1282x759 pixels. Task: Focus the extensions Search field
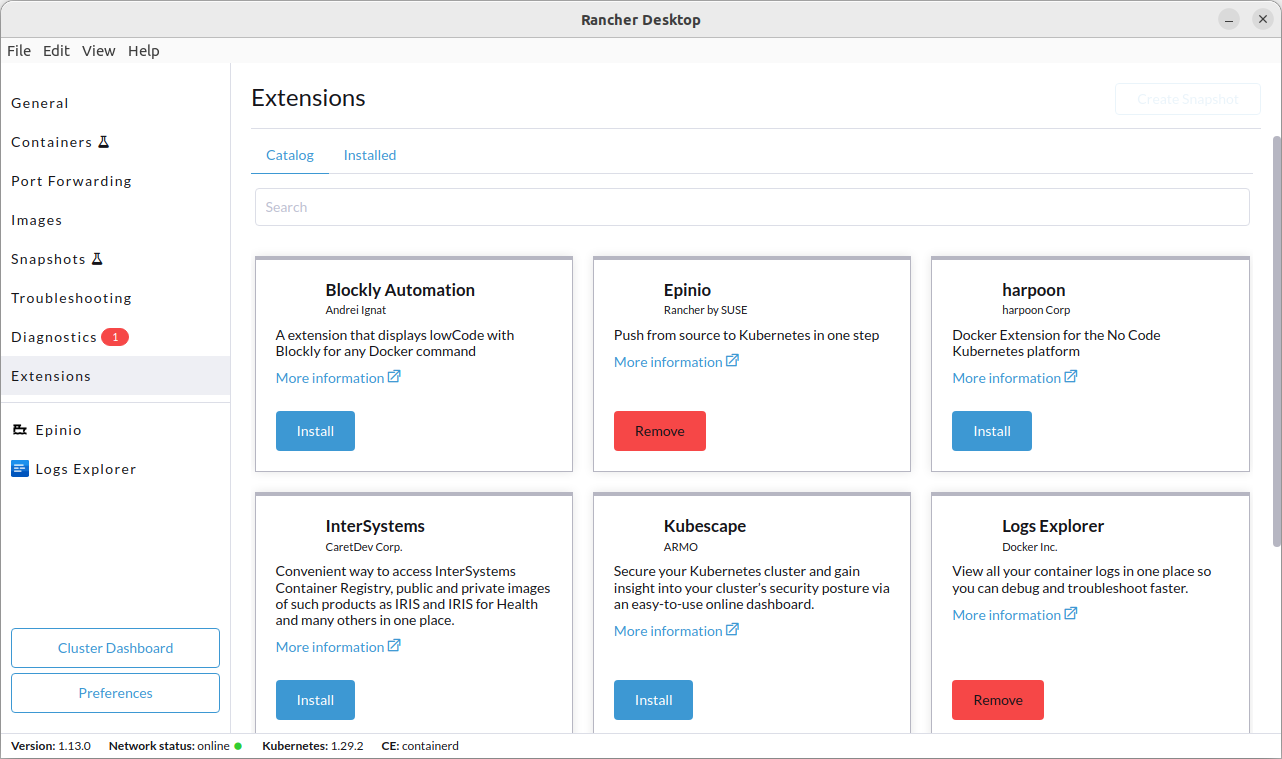tap(752, 207)
